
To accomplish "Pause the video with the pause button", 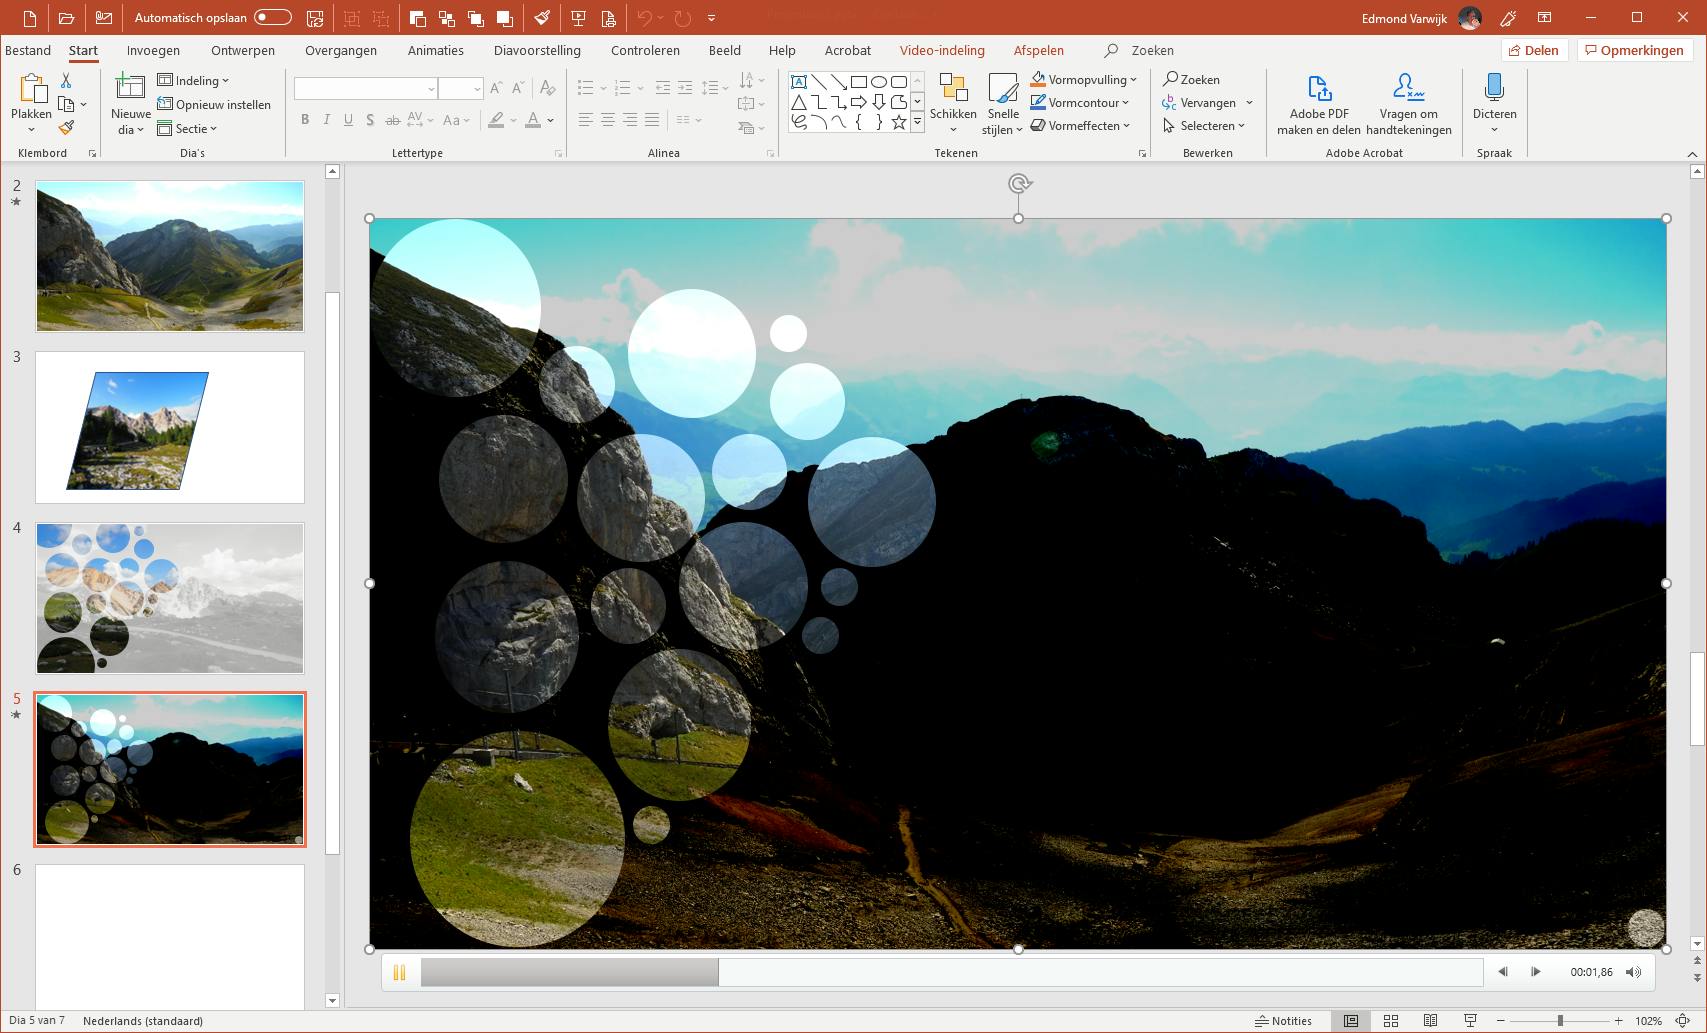I will [399, 972].
